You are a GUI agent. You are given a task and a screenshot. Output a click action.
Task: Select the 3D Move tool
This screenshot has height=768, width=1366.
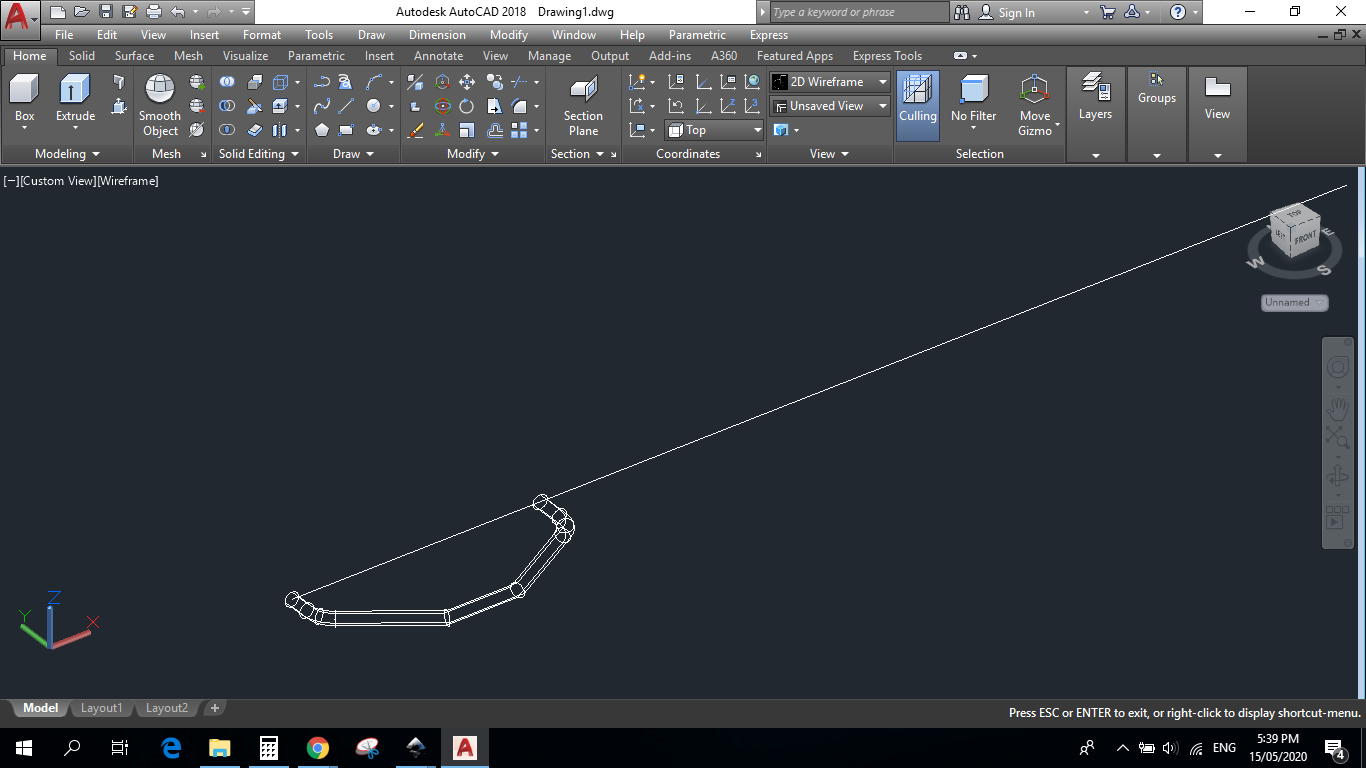442,82
